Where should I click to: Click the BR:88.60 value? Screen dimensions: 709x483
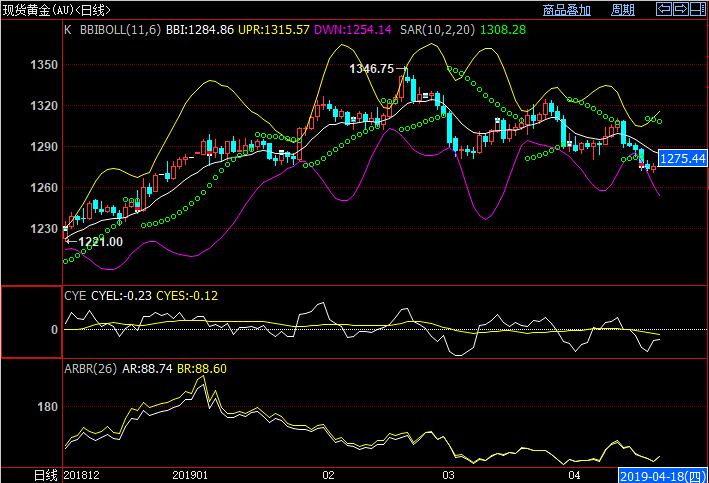[x=202, y=369]
